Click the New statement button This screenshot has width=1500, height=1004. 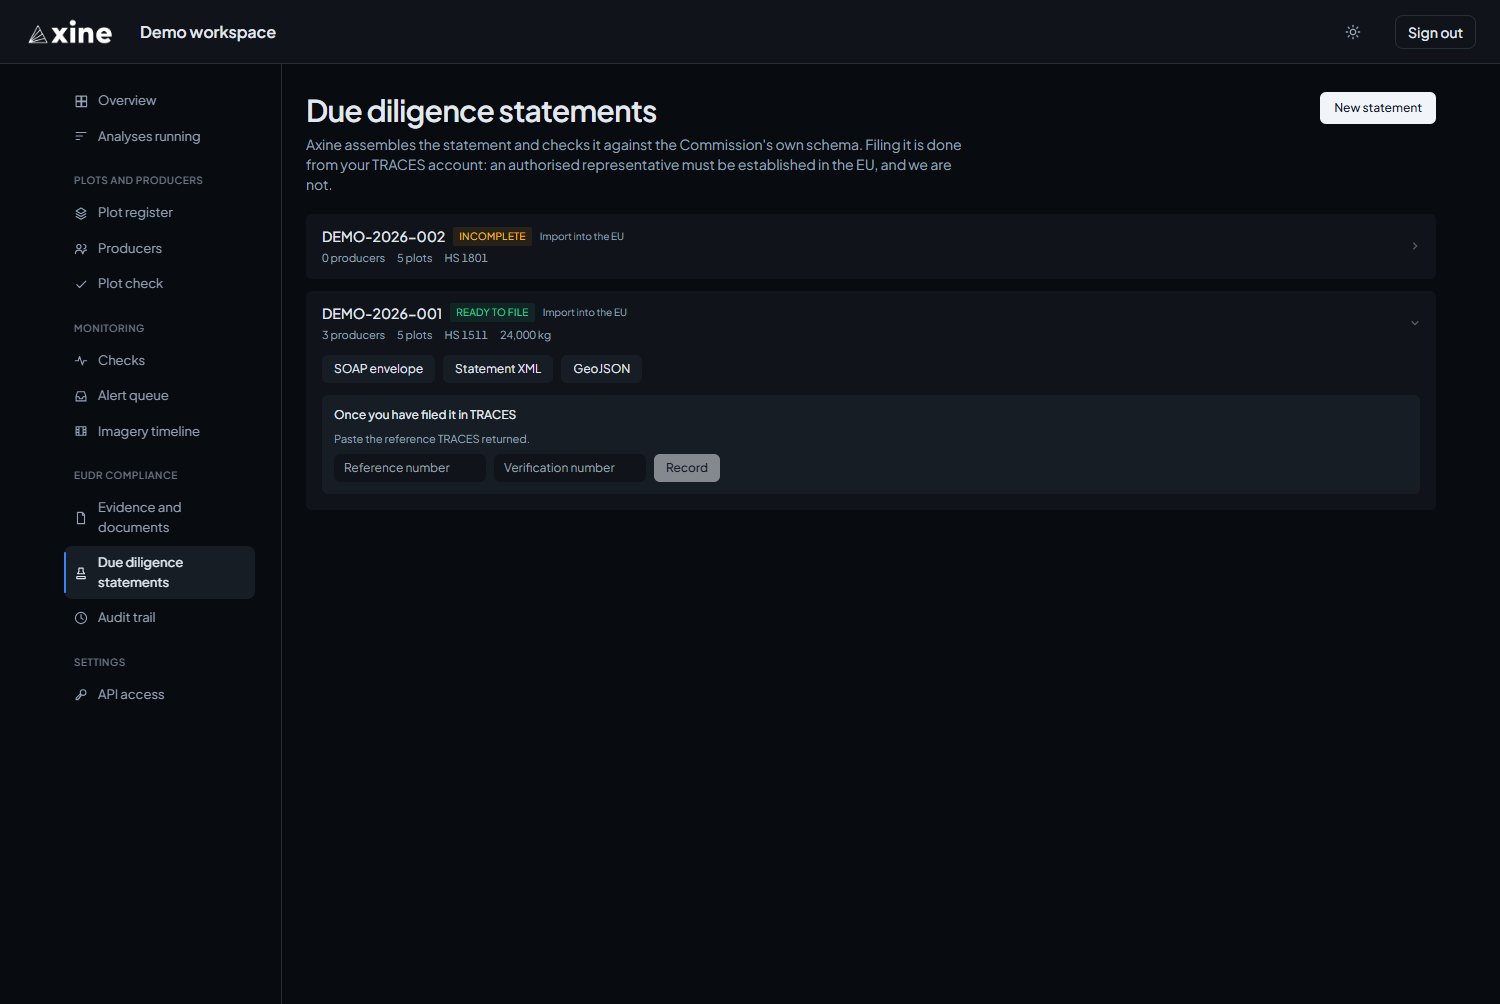point(1377,108)
